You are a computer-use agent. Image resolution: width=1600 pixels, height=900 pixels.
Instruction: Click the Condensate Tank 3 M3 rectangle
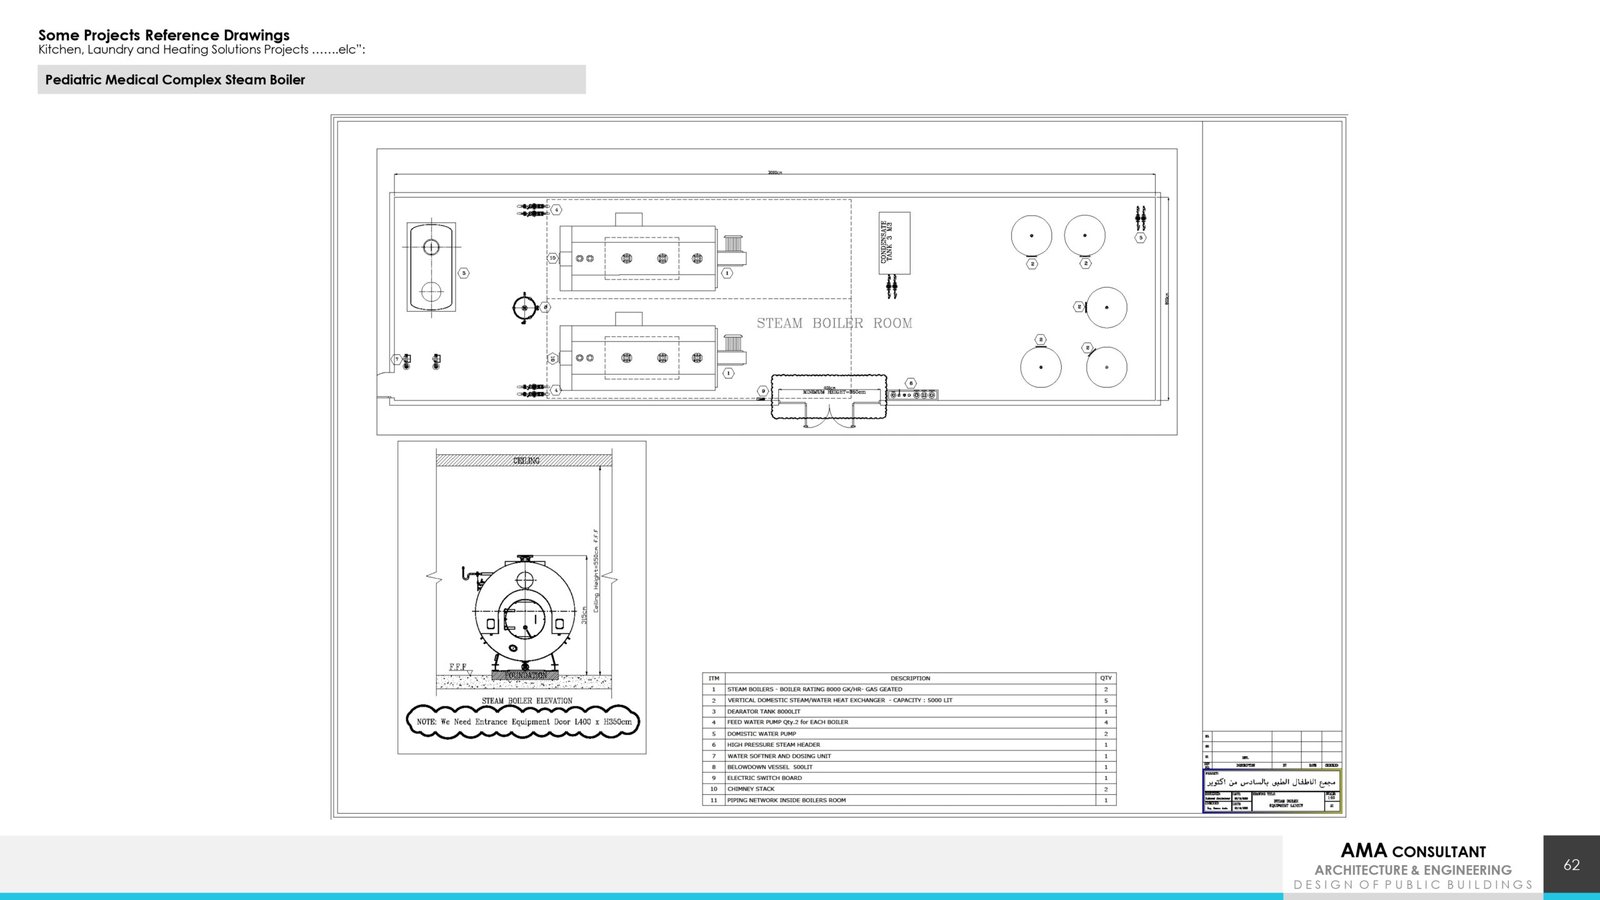click(894, 242)
